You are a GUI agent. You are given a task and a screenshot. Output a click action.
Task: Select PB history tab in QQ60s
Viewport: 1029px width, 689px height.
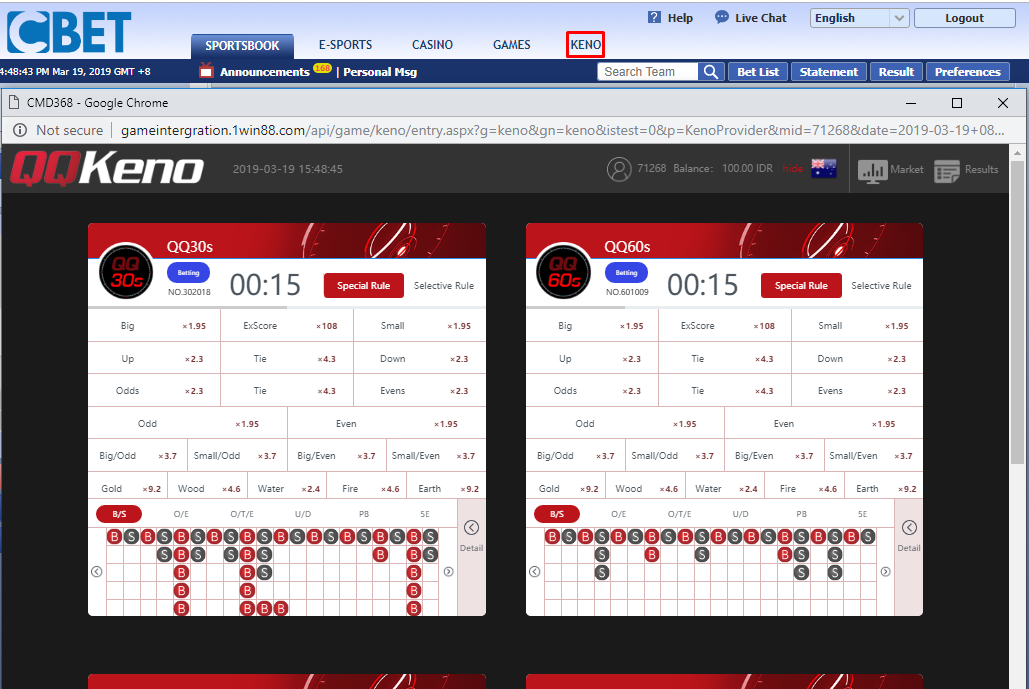[x=801, y=514]
